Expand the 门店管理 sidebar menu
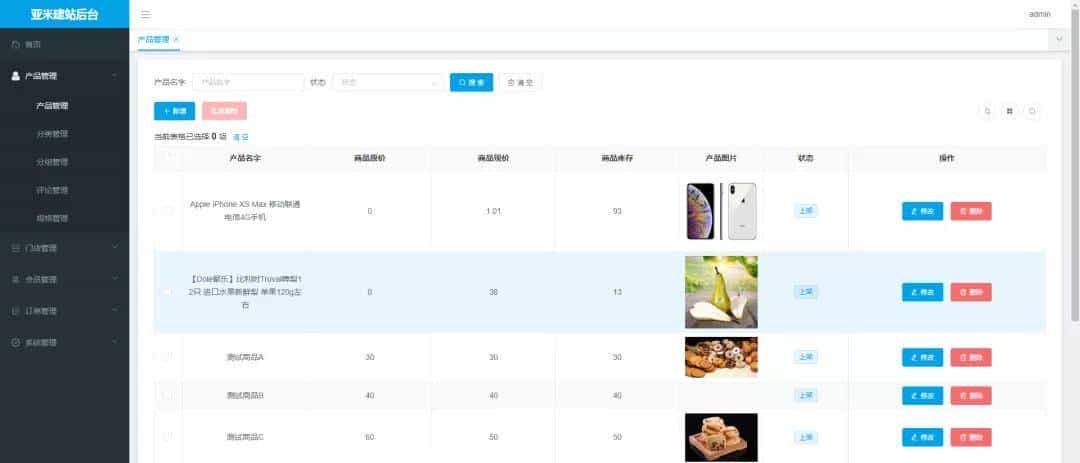 tap(64, 248)
